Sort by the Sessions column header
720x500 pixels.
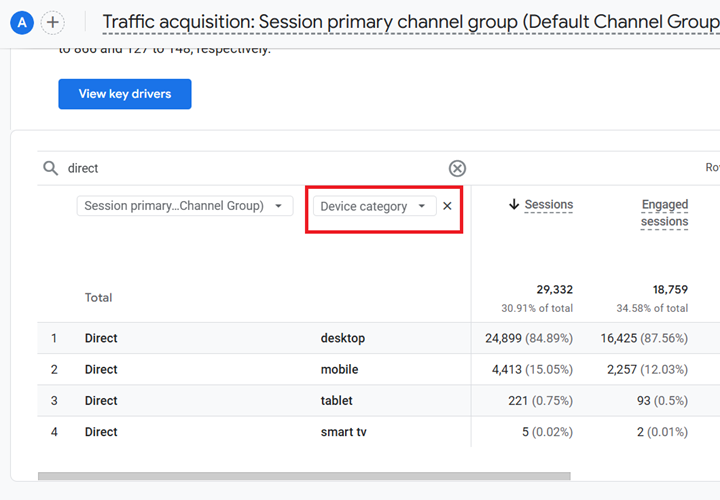[x=548, y=204]
